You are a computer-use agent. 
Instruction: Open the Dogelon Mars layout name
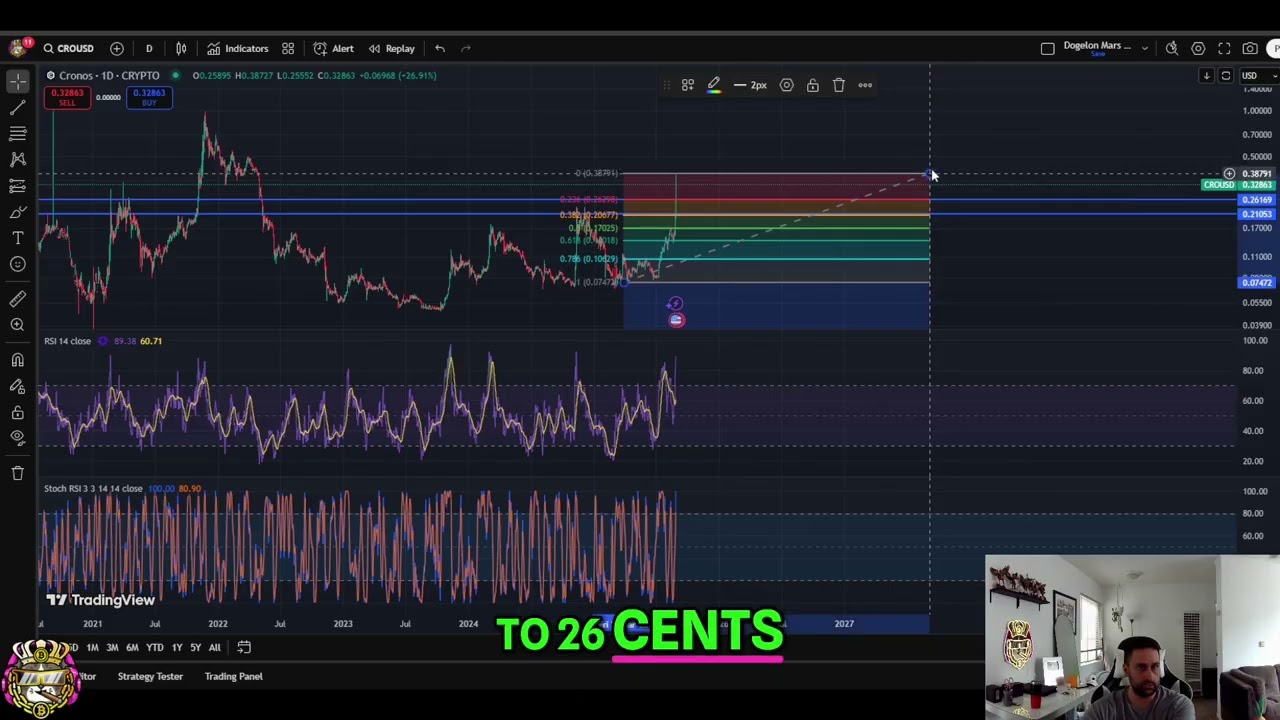[1097, 47]
